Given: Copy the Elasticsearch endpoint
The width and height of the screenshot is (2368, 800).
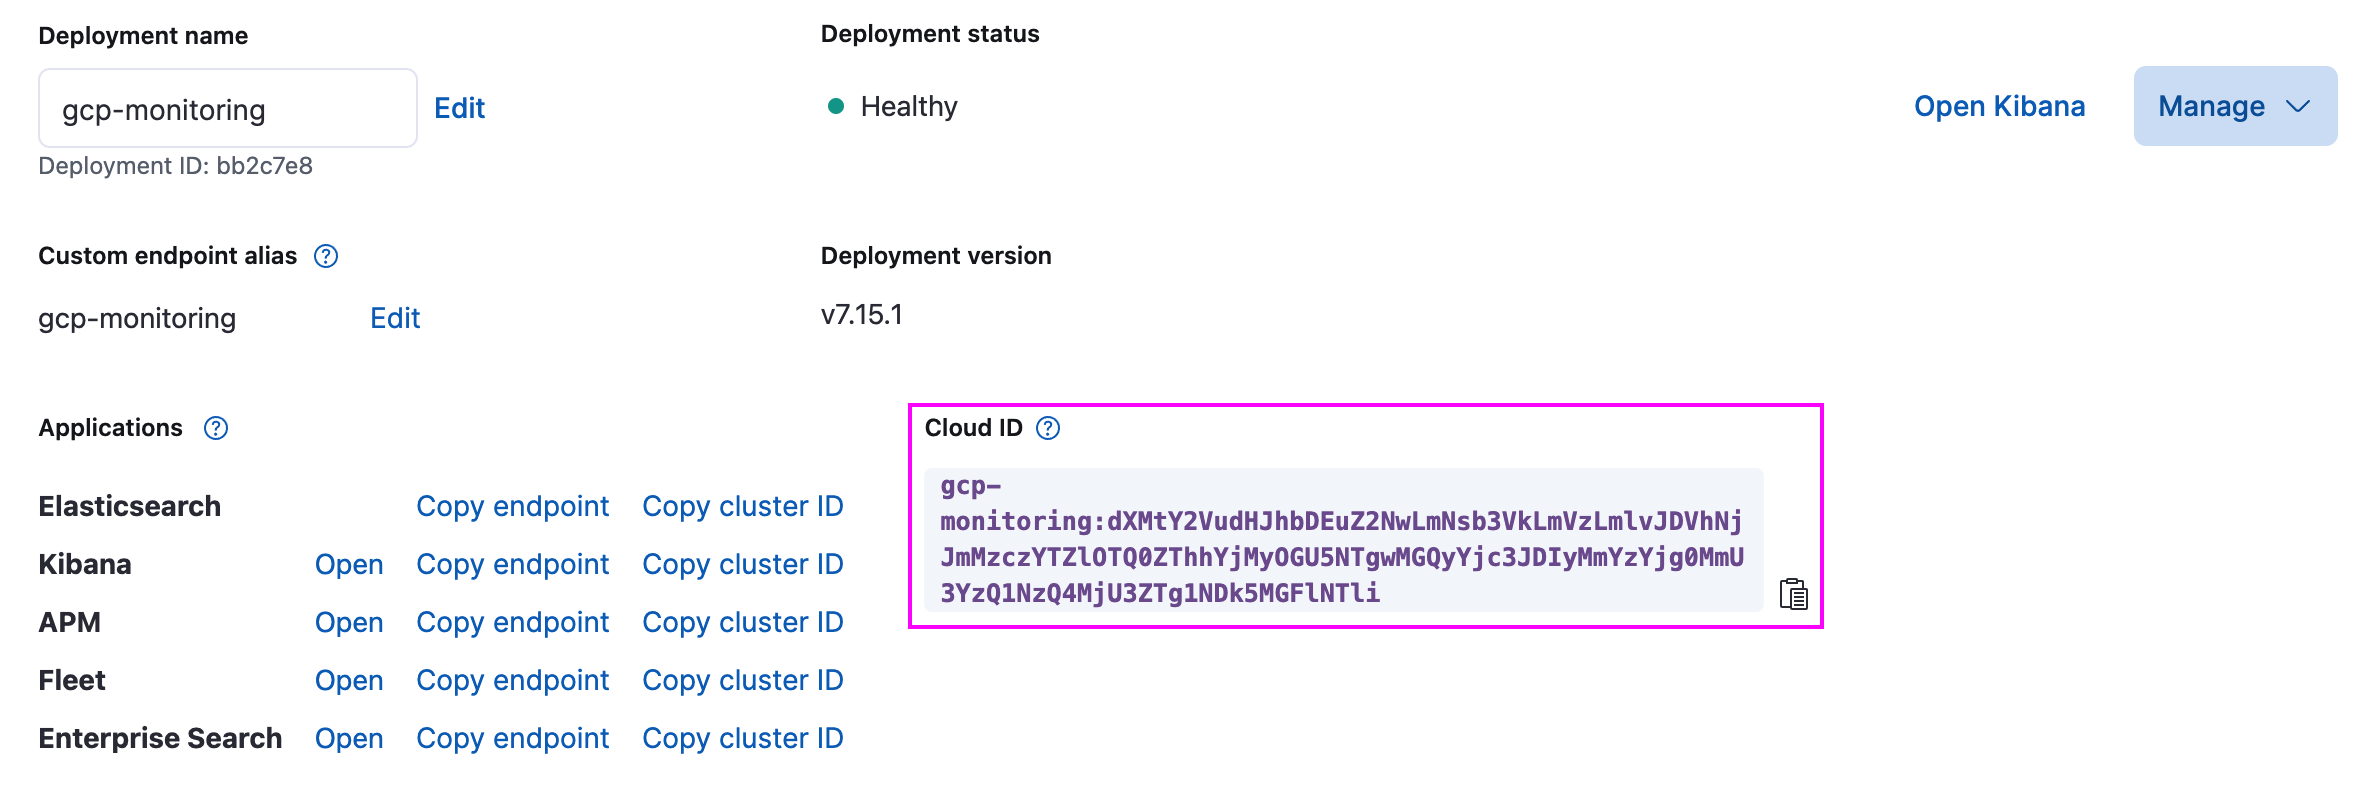Looking at the screenshot, I should [x=512, y=506].
